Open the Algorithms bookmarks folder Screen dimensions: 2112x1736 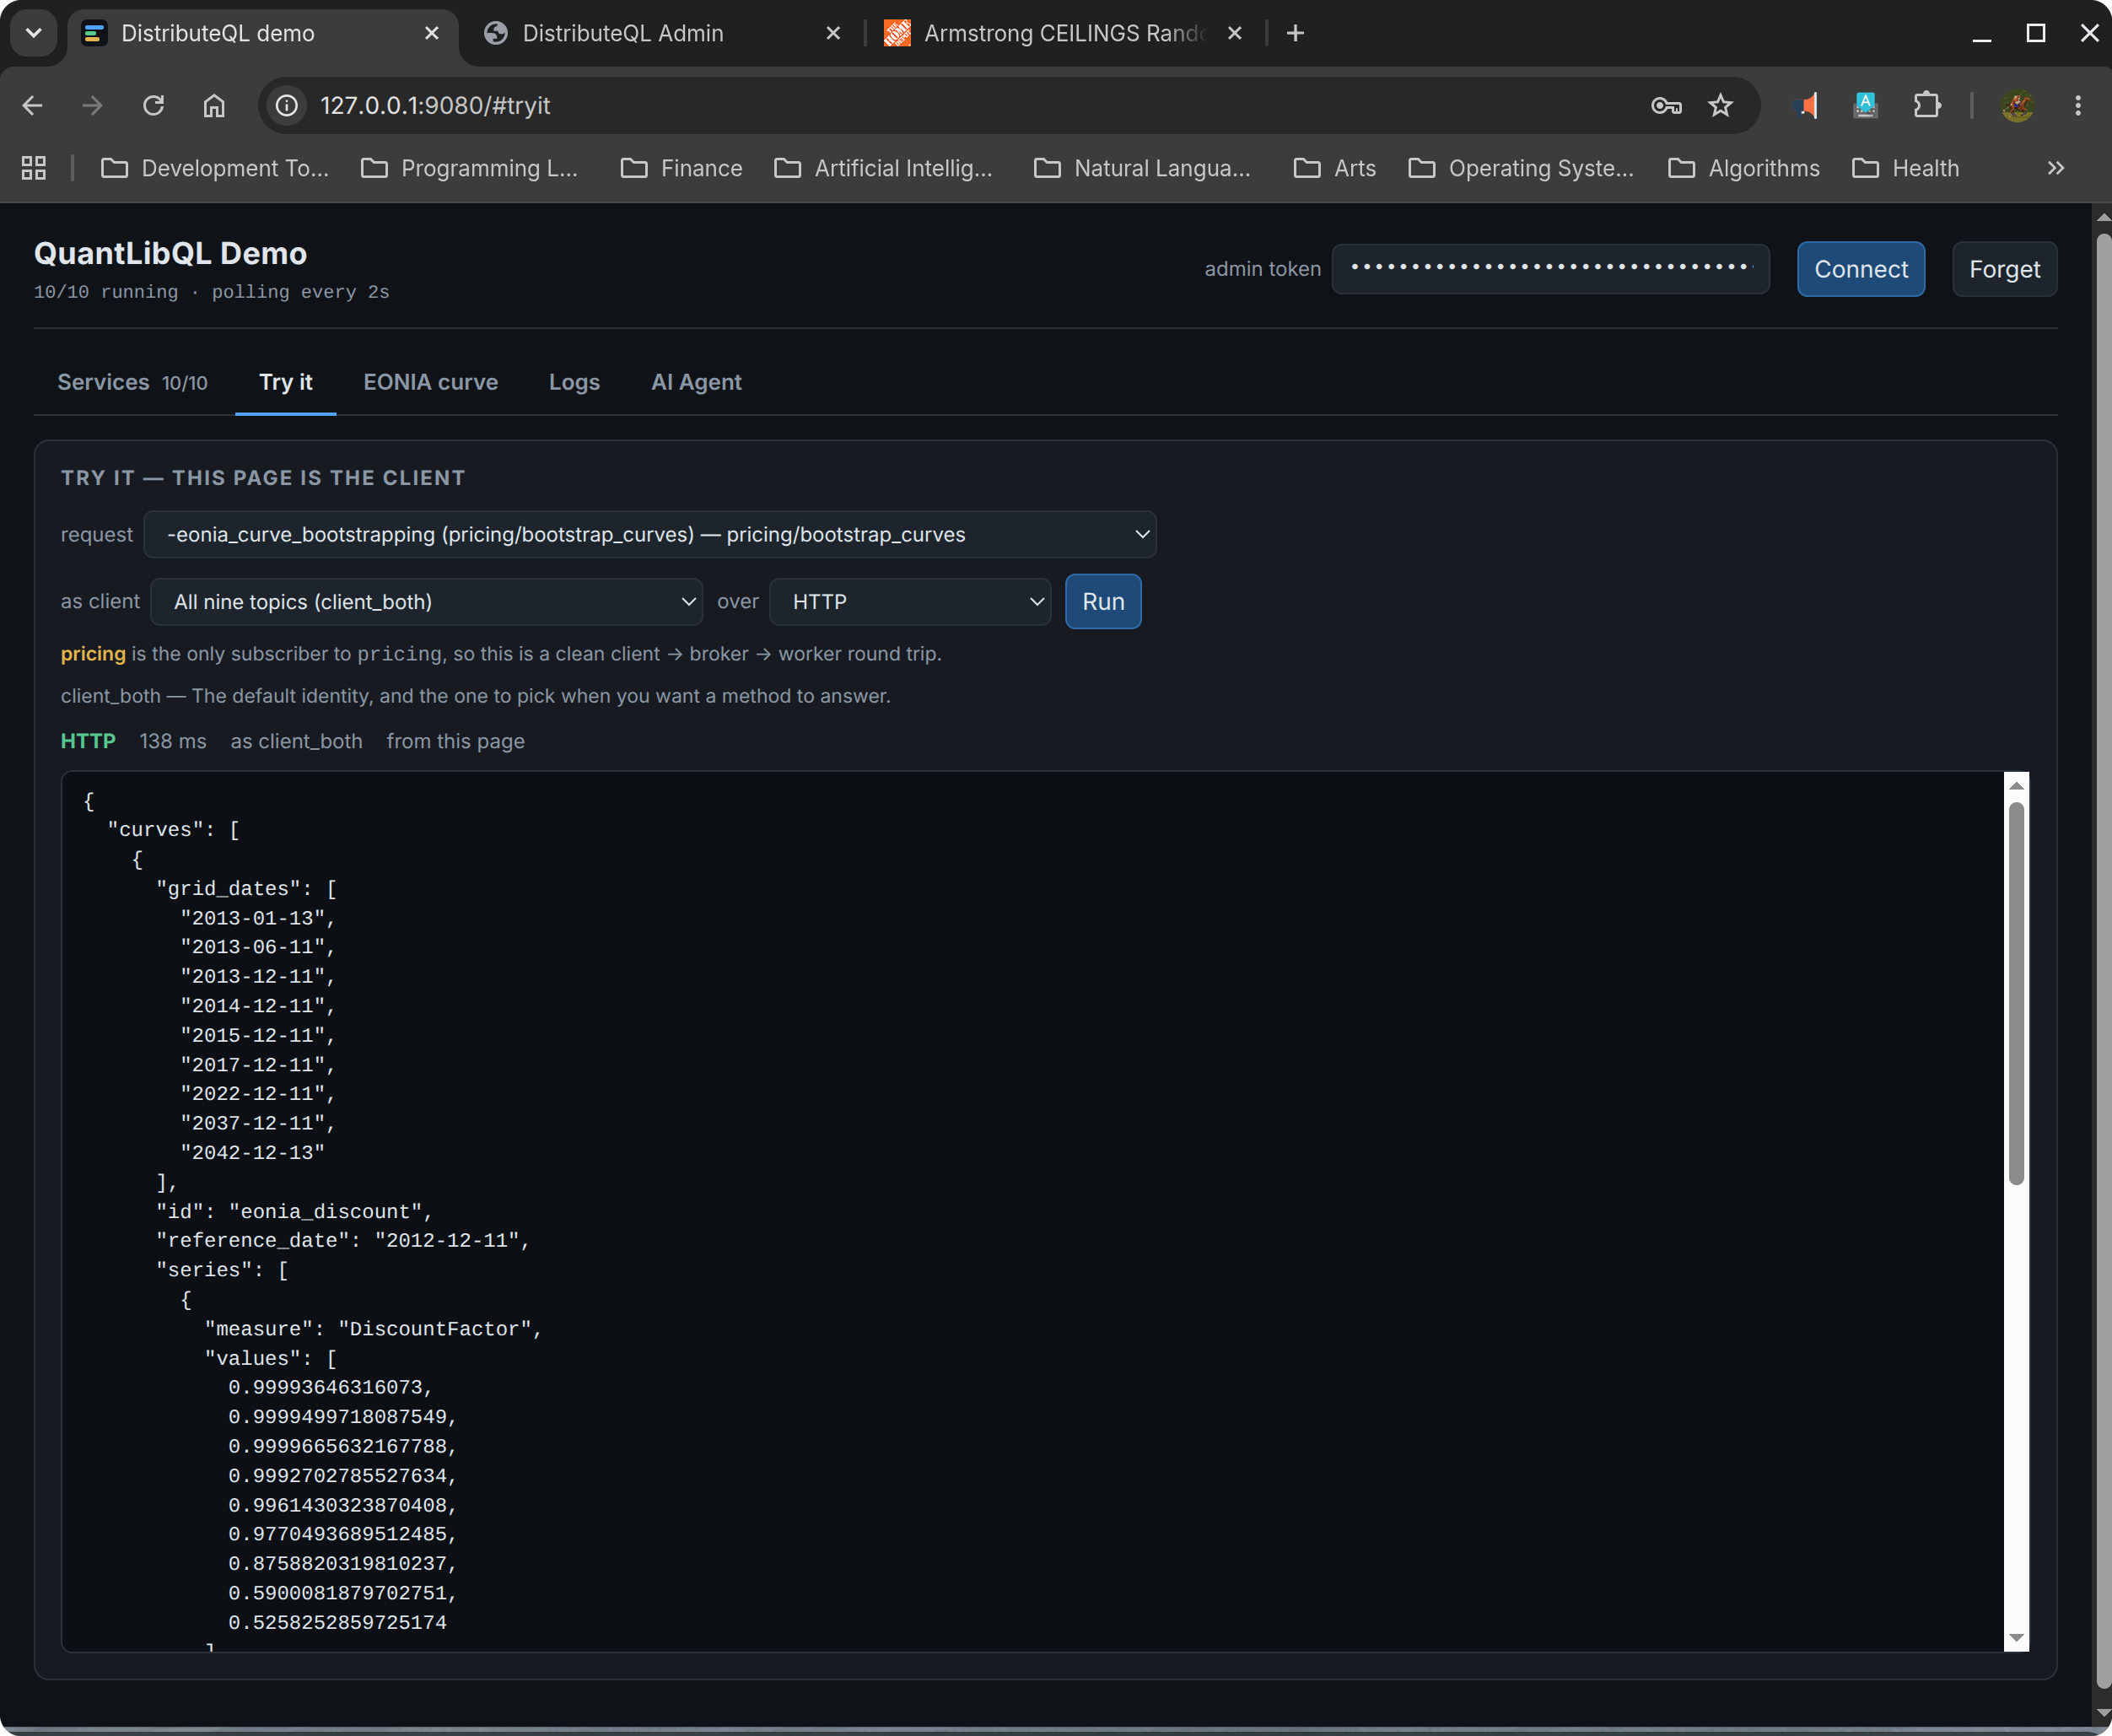[x=1743, y=168]
